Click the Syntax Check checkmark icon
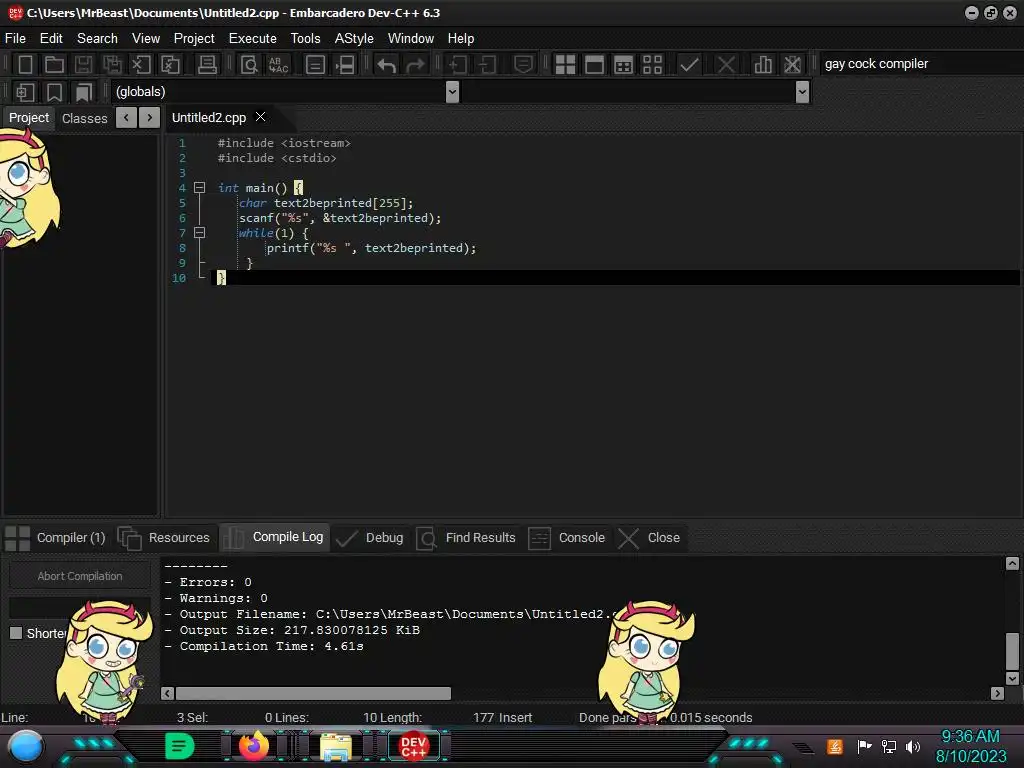Image resolution: width=1024 pixels, height=768 pixels. [x=689, y=65]
